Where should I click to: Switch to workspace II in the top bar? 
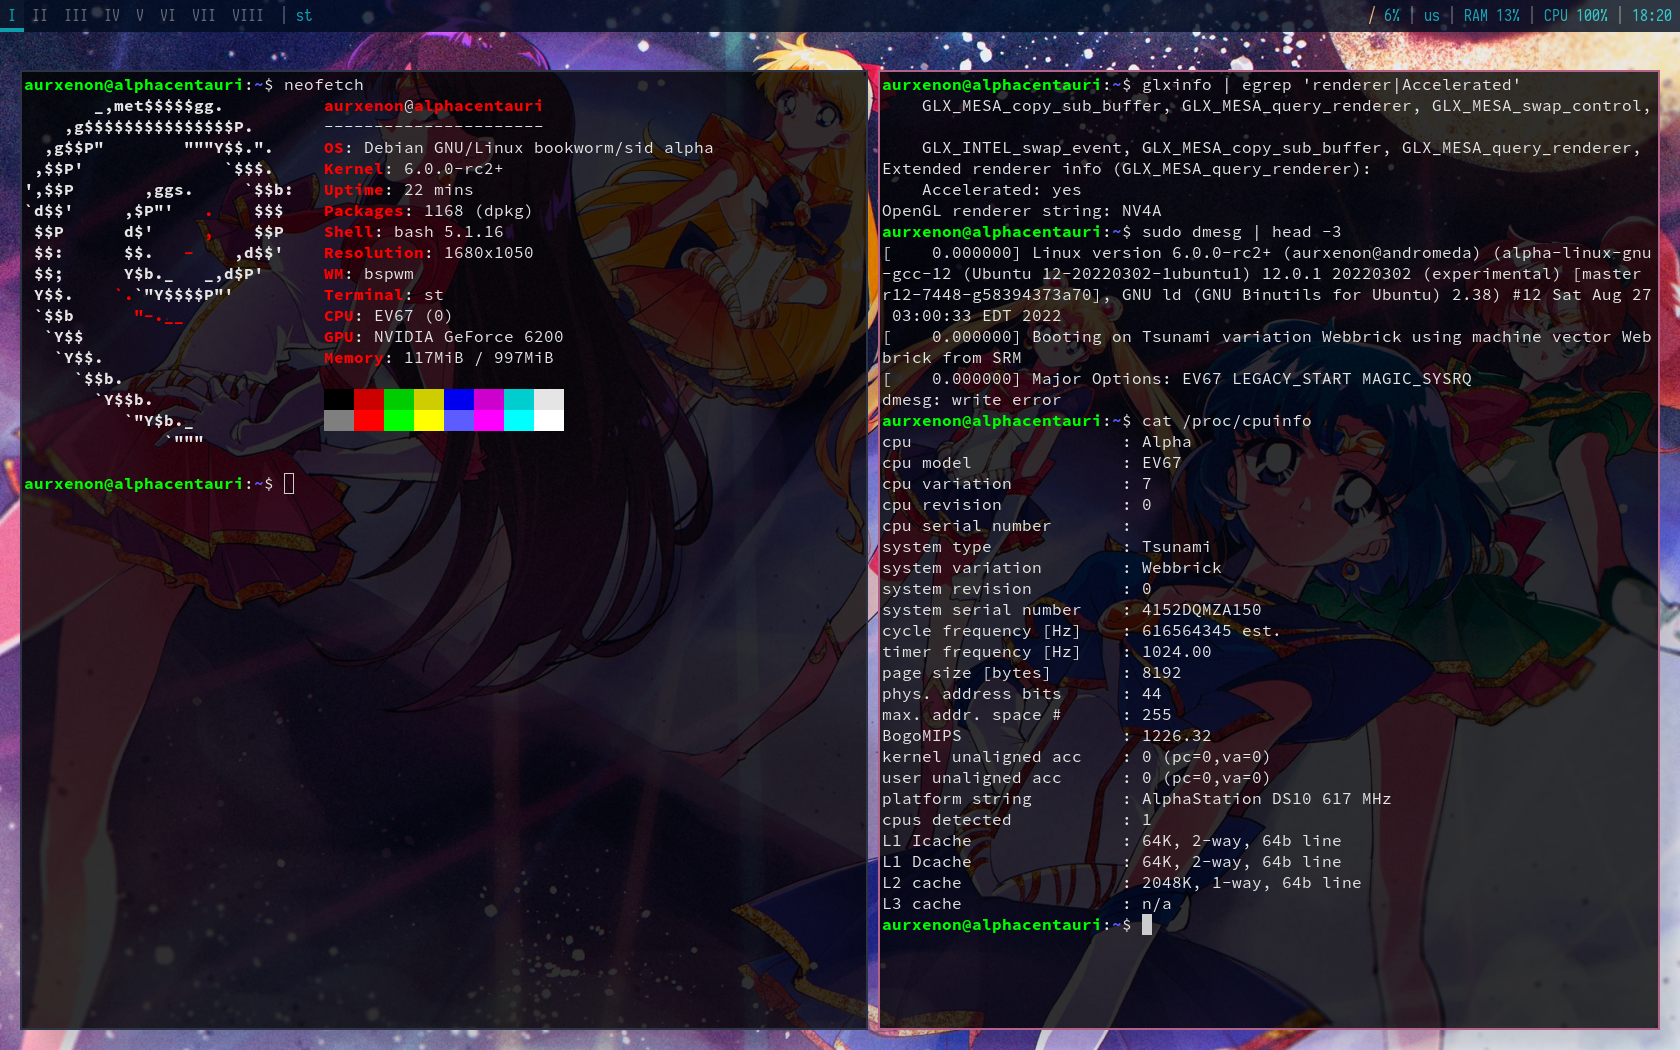[40, 15]
